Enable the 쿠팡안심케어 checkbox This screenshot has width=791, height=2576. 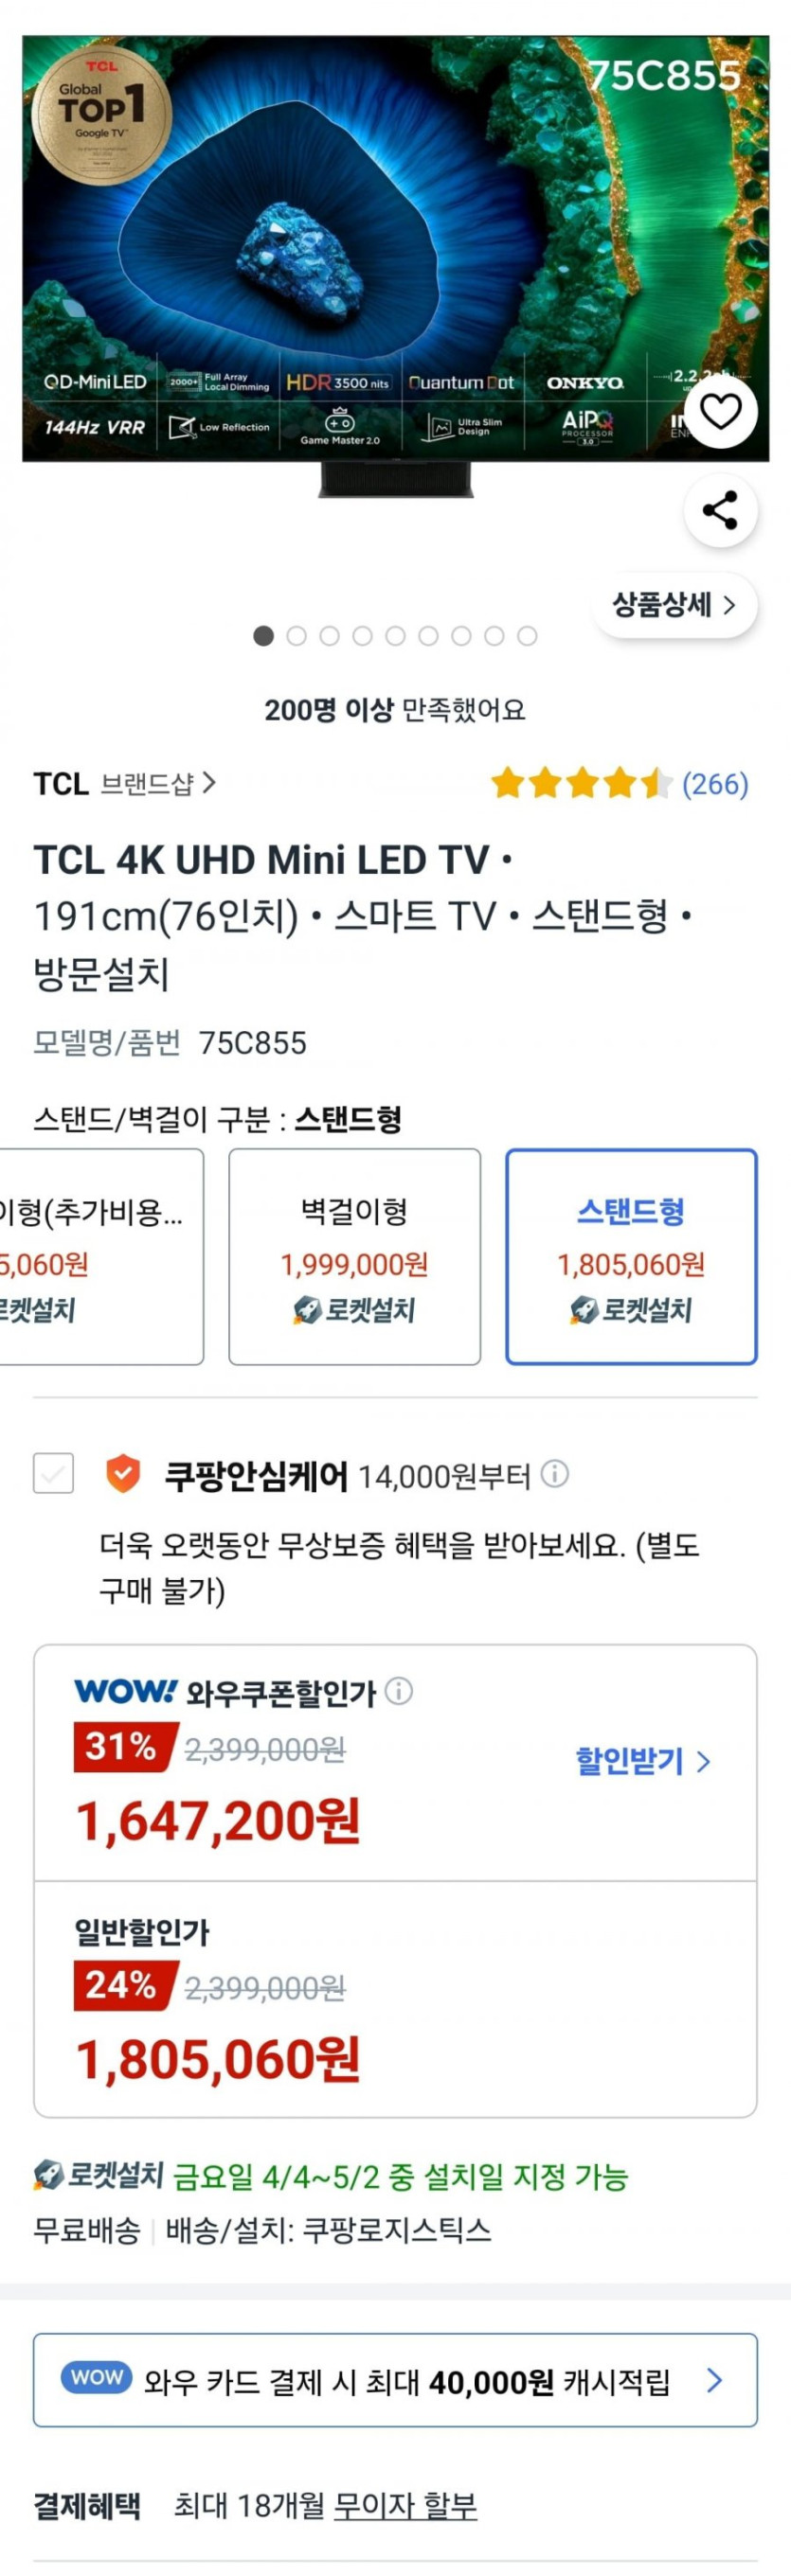[x=53, y=1473]
